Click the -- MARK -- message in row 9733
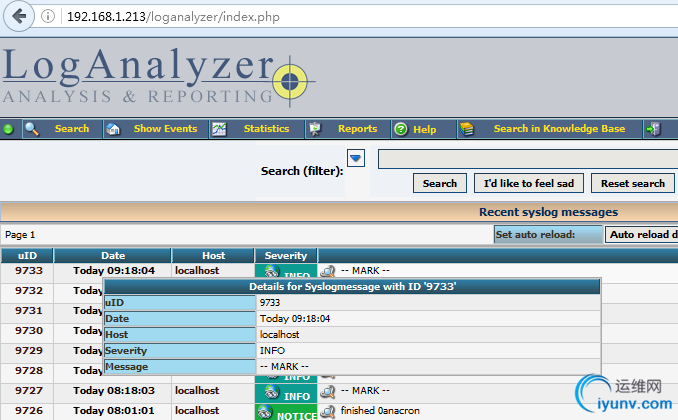This screenshot has width=678, height=420. pyautogui.click(x=365, y=271)
